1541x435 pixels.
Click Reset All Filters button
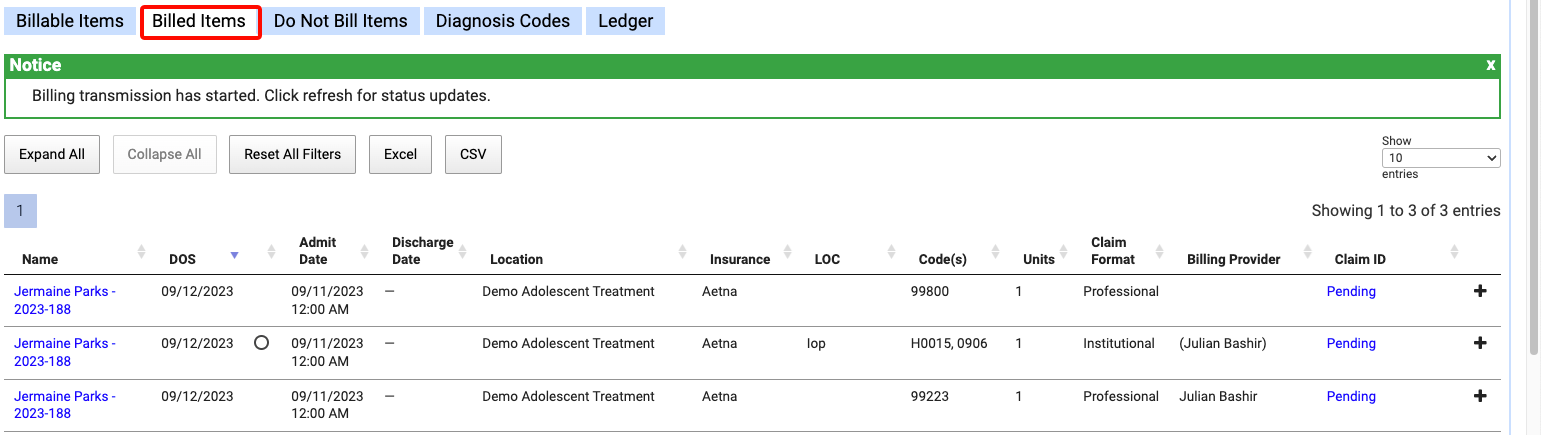click(292, 154)
